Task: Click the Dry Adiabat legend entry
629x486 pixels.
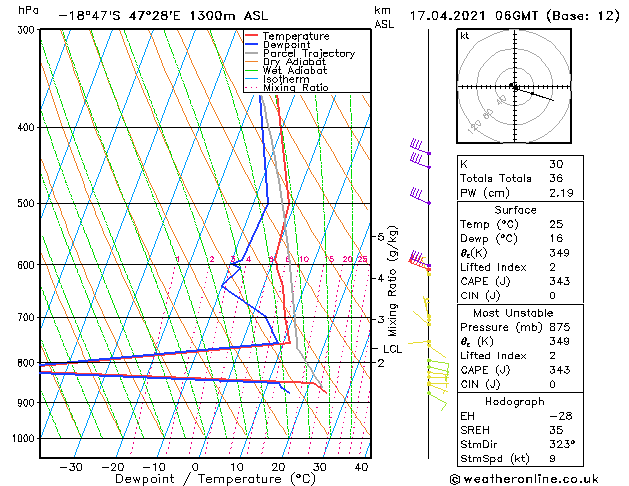Action: click(x=286, y=62)
